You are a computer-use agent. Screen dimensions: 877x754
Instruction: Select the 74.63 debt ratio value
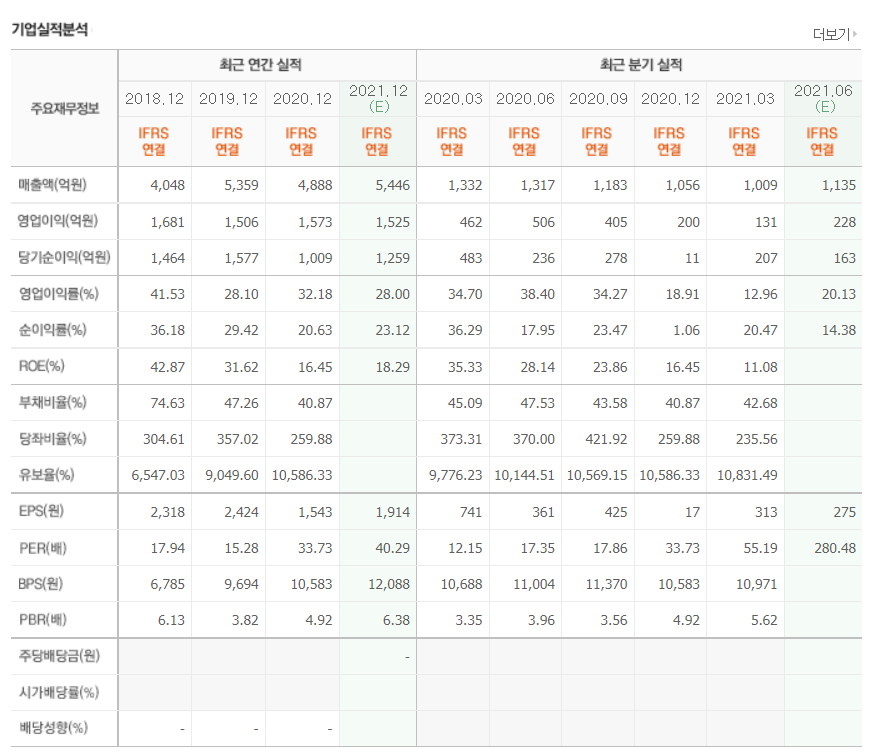tap(168, 403)
